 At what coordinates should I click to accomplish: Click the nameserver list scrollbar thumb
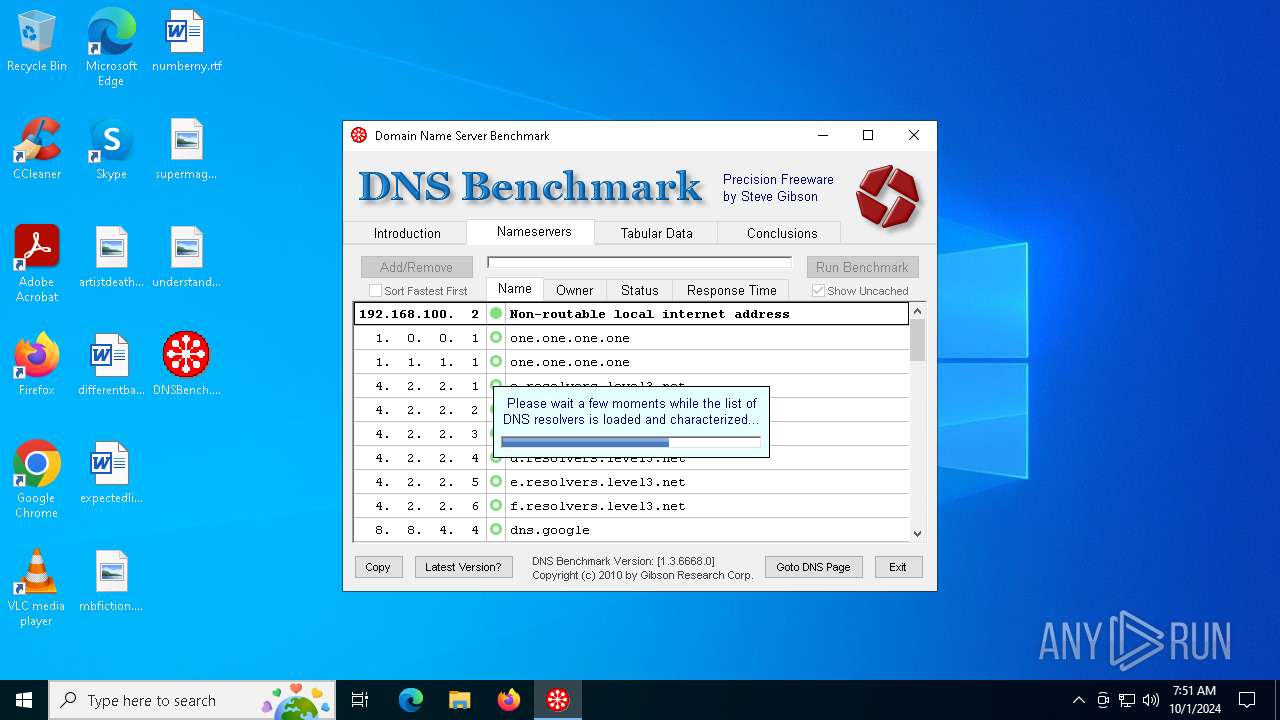(917, 341)
